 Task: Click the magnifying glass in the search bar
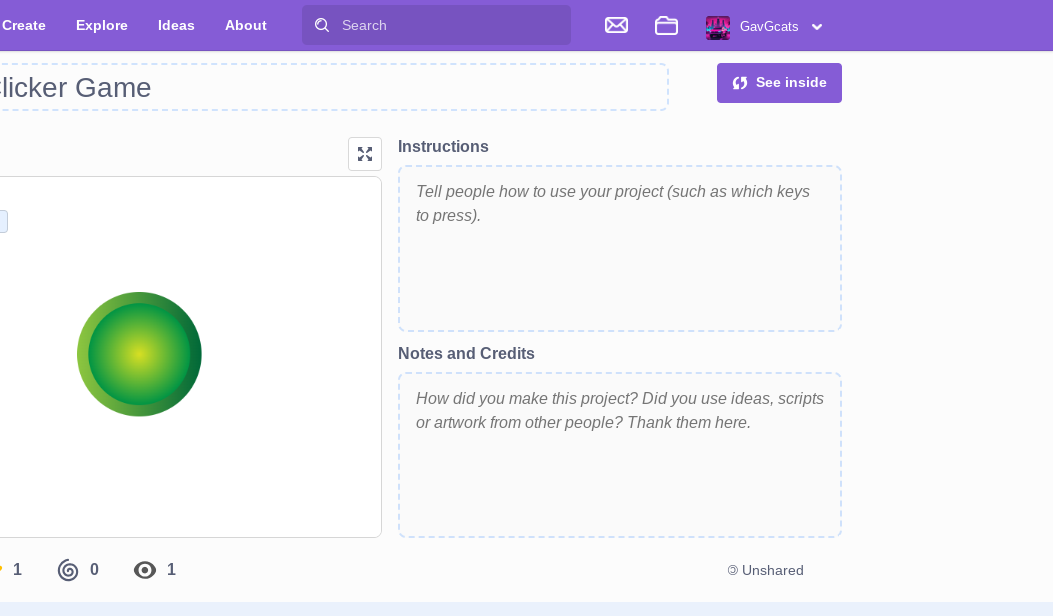tap(321, 24)
